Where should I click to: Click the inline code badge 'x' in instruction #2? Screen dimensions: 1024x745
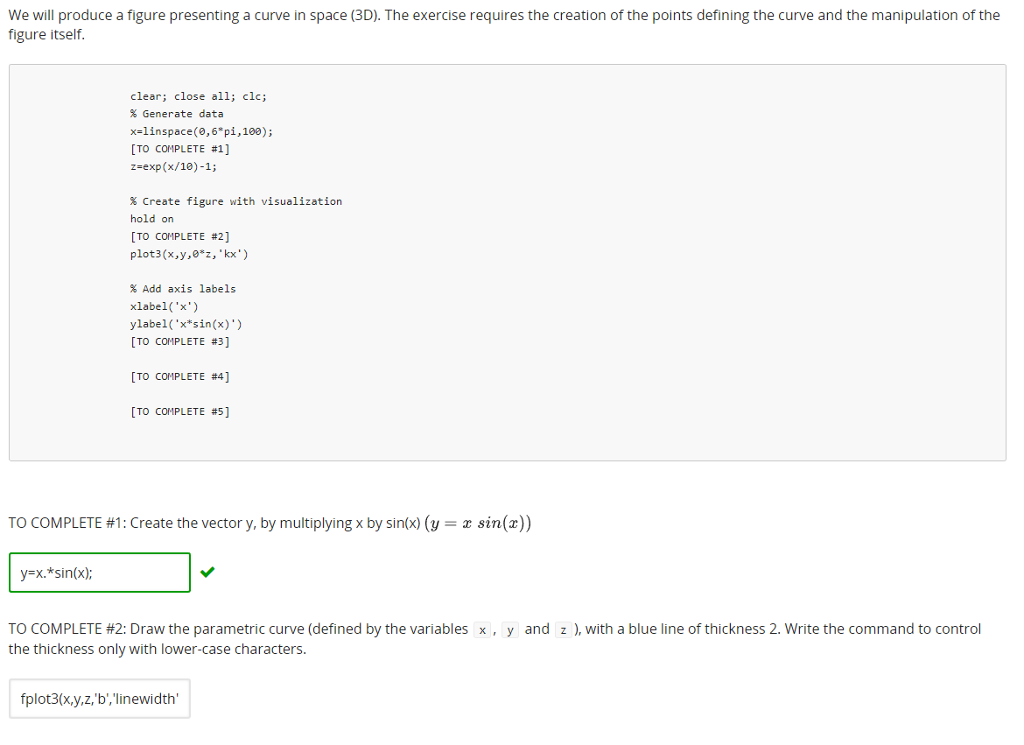click(x=482, y=630)
